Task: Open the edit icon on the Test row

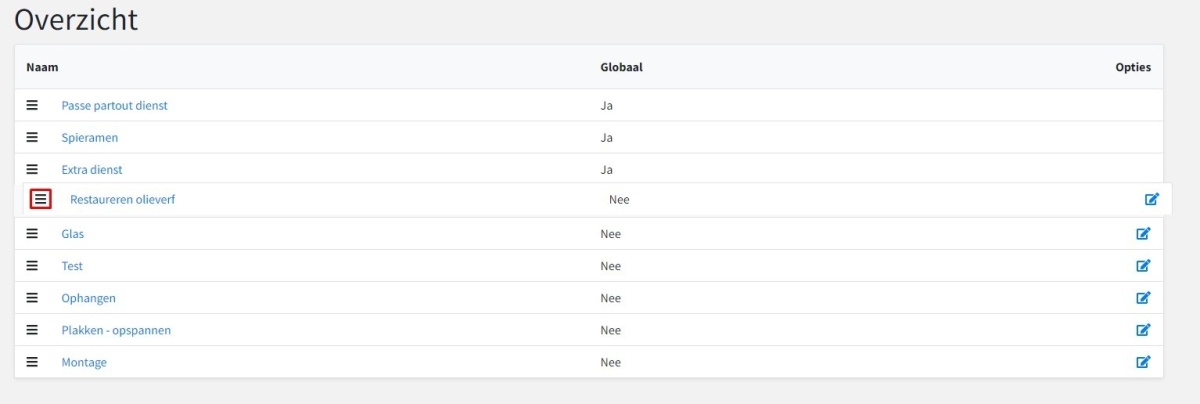Action: tap(1143, 266)
